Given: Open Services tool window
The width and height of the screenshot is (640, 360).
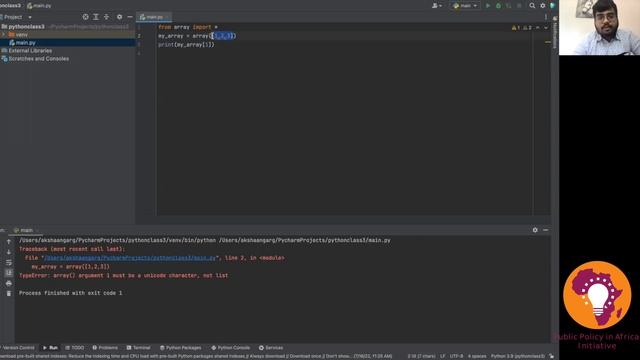Looking at the screenshot, I should coord(271,348).
